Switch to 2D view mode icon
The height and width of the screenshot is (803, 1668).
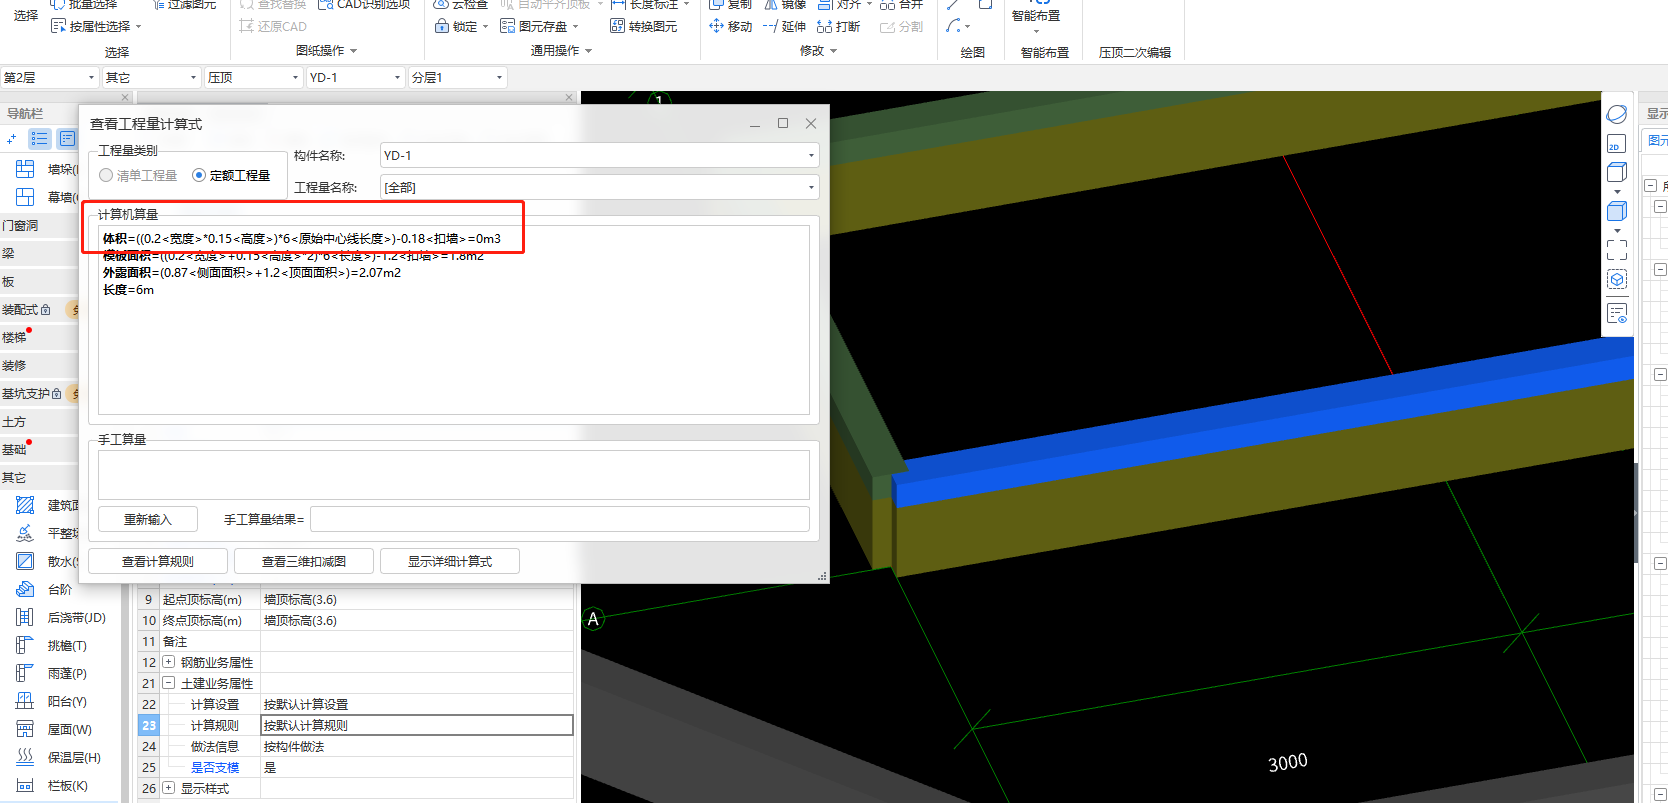click(1617, 144)
